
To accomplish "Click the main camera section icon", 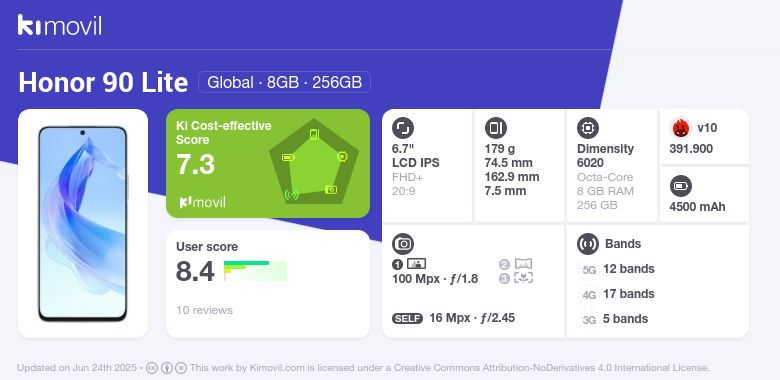I will (x=403, y=244).
